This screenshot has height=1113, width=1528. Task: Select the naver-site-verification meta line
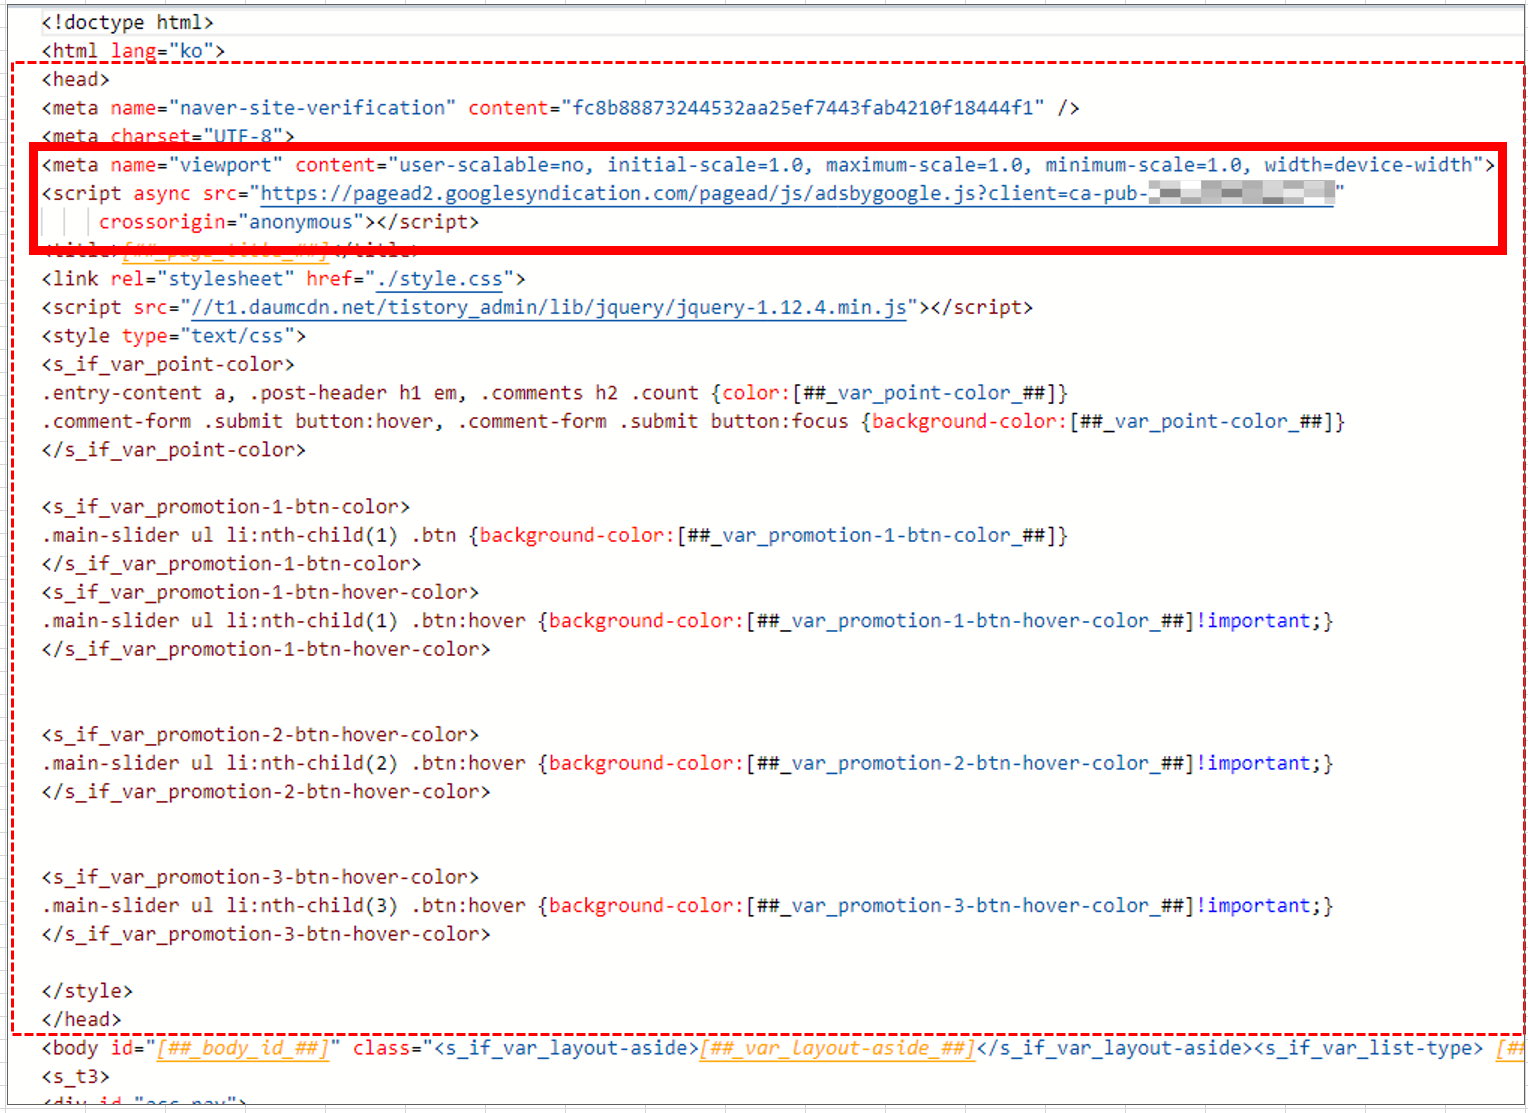(560, 108)
